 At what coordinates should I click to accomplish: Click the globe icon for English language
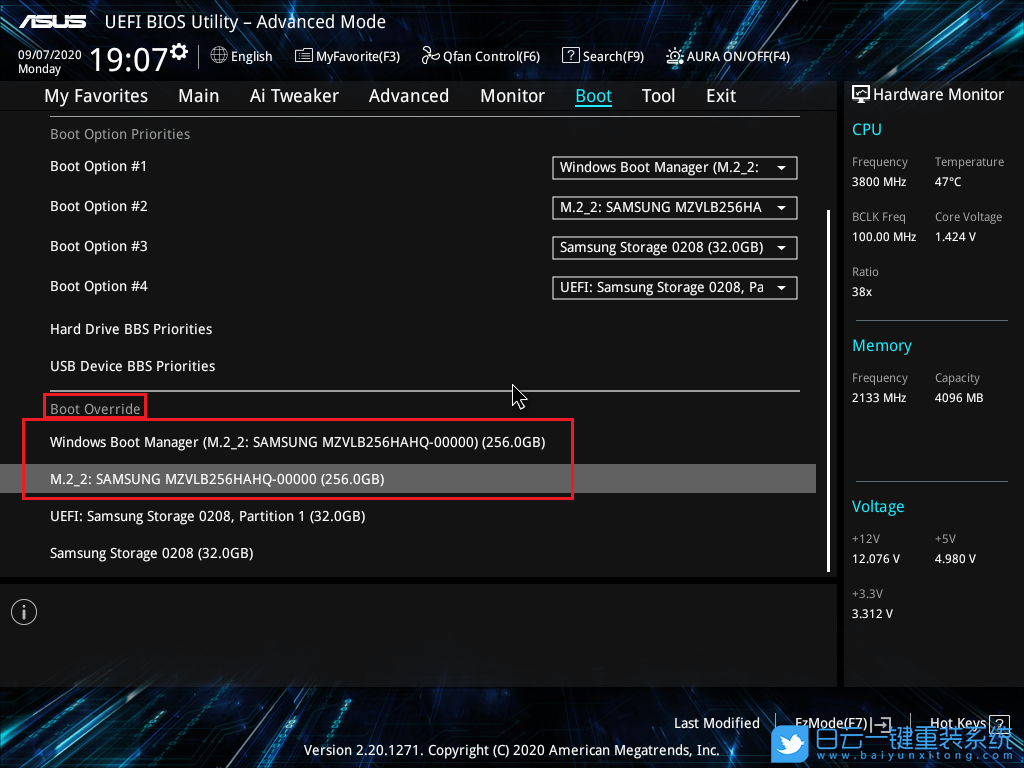click(x=219, y=56)
